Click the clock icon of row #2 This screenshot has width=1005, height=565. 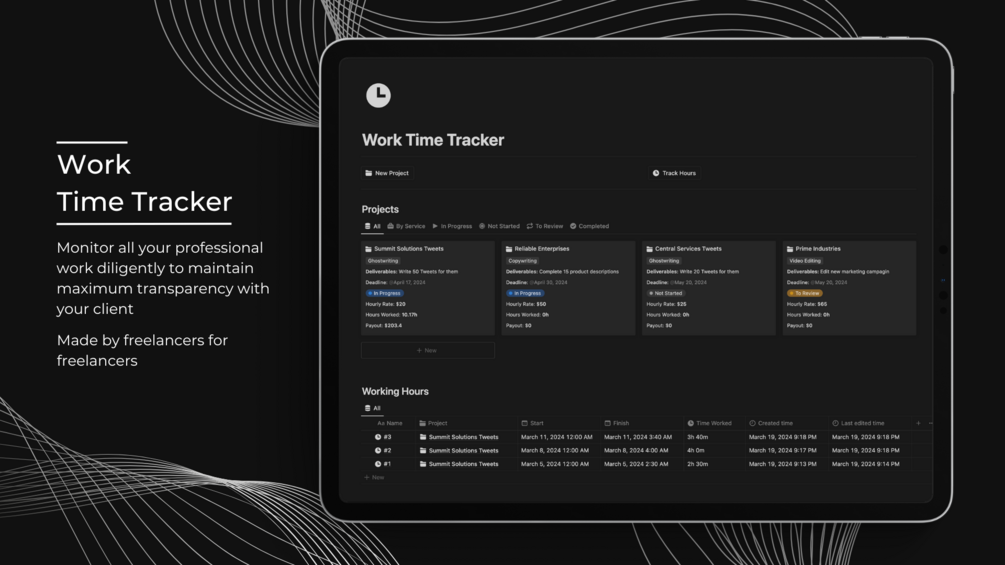378,450
